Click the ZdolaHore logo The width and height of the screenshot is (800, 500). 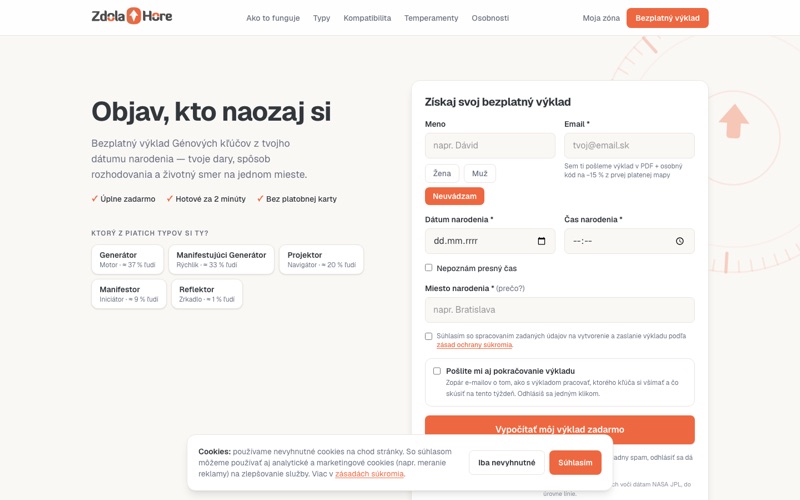point(132,16)
